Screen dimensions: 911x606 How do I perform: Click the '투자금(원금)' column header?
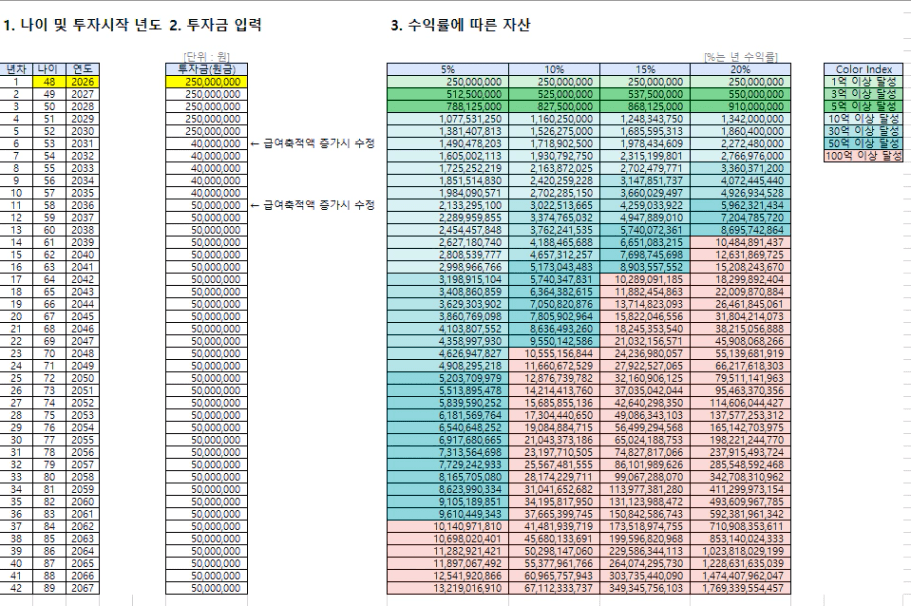coord(207,69)
